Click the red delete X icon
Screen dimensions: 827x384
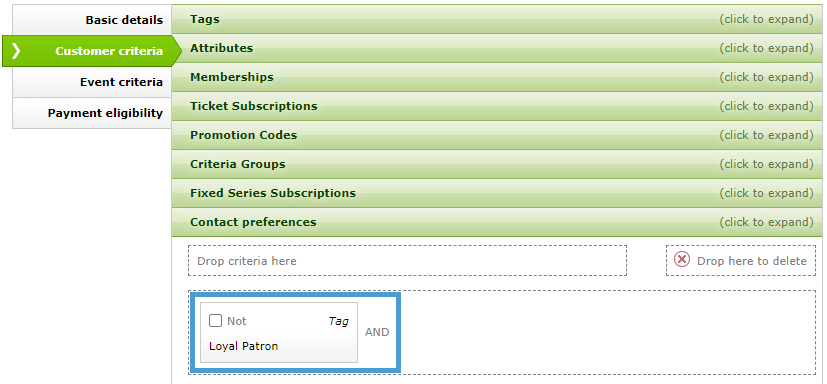682,260
